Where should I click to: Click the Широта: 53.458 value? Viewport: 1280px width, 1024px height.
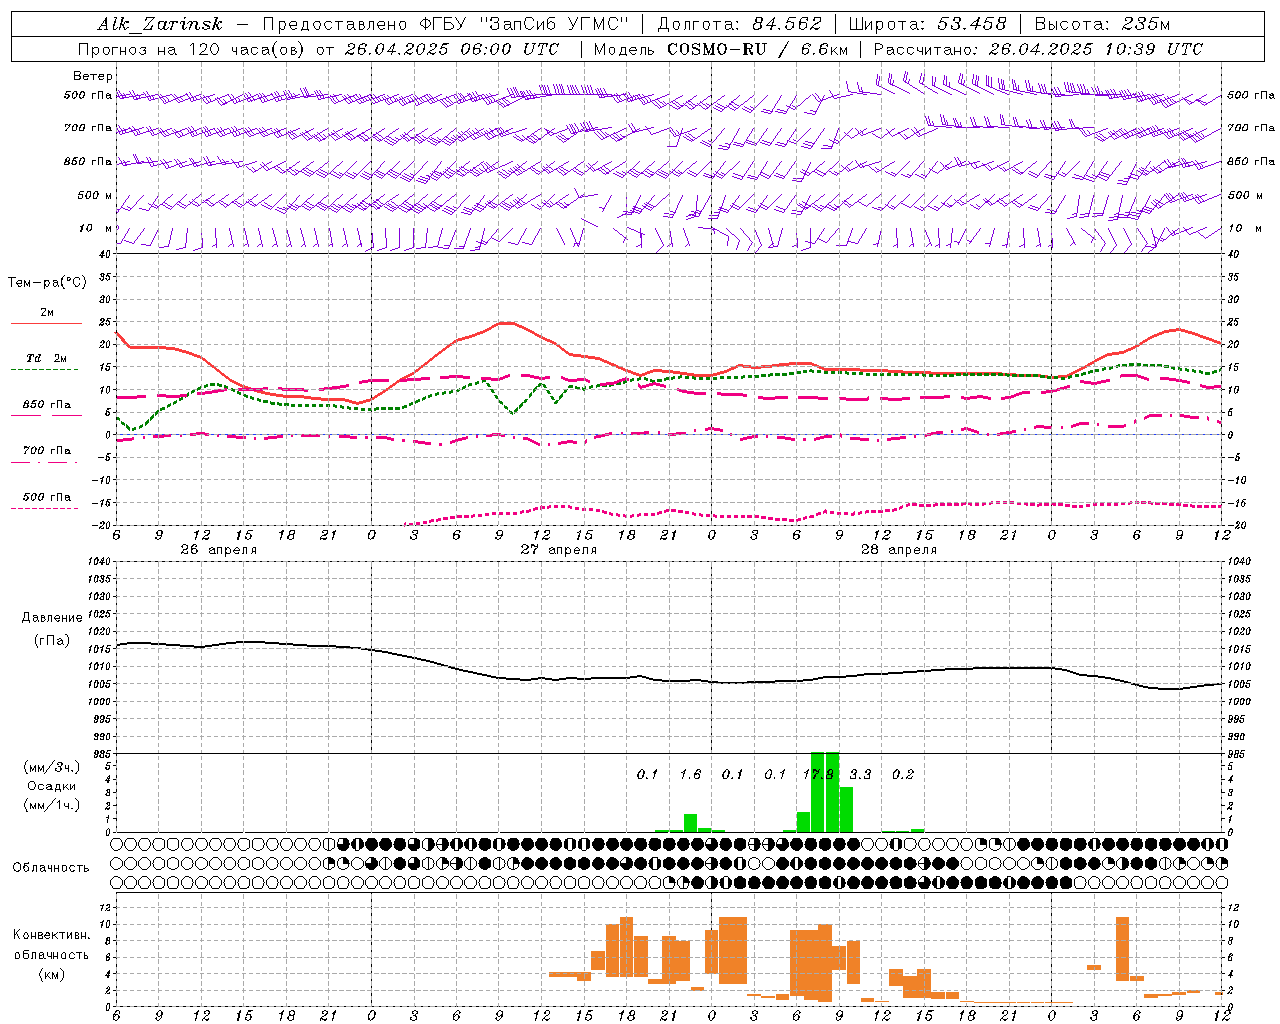pyautogui.click(x=927, y=24)
